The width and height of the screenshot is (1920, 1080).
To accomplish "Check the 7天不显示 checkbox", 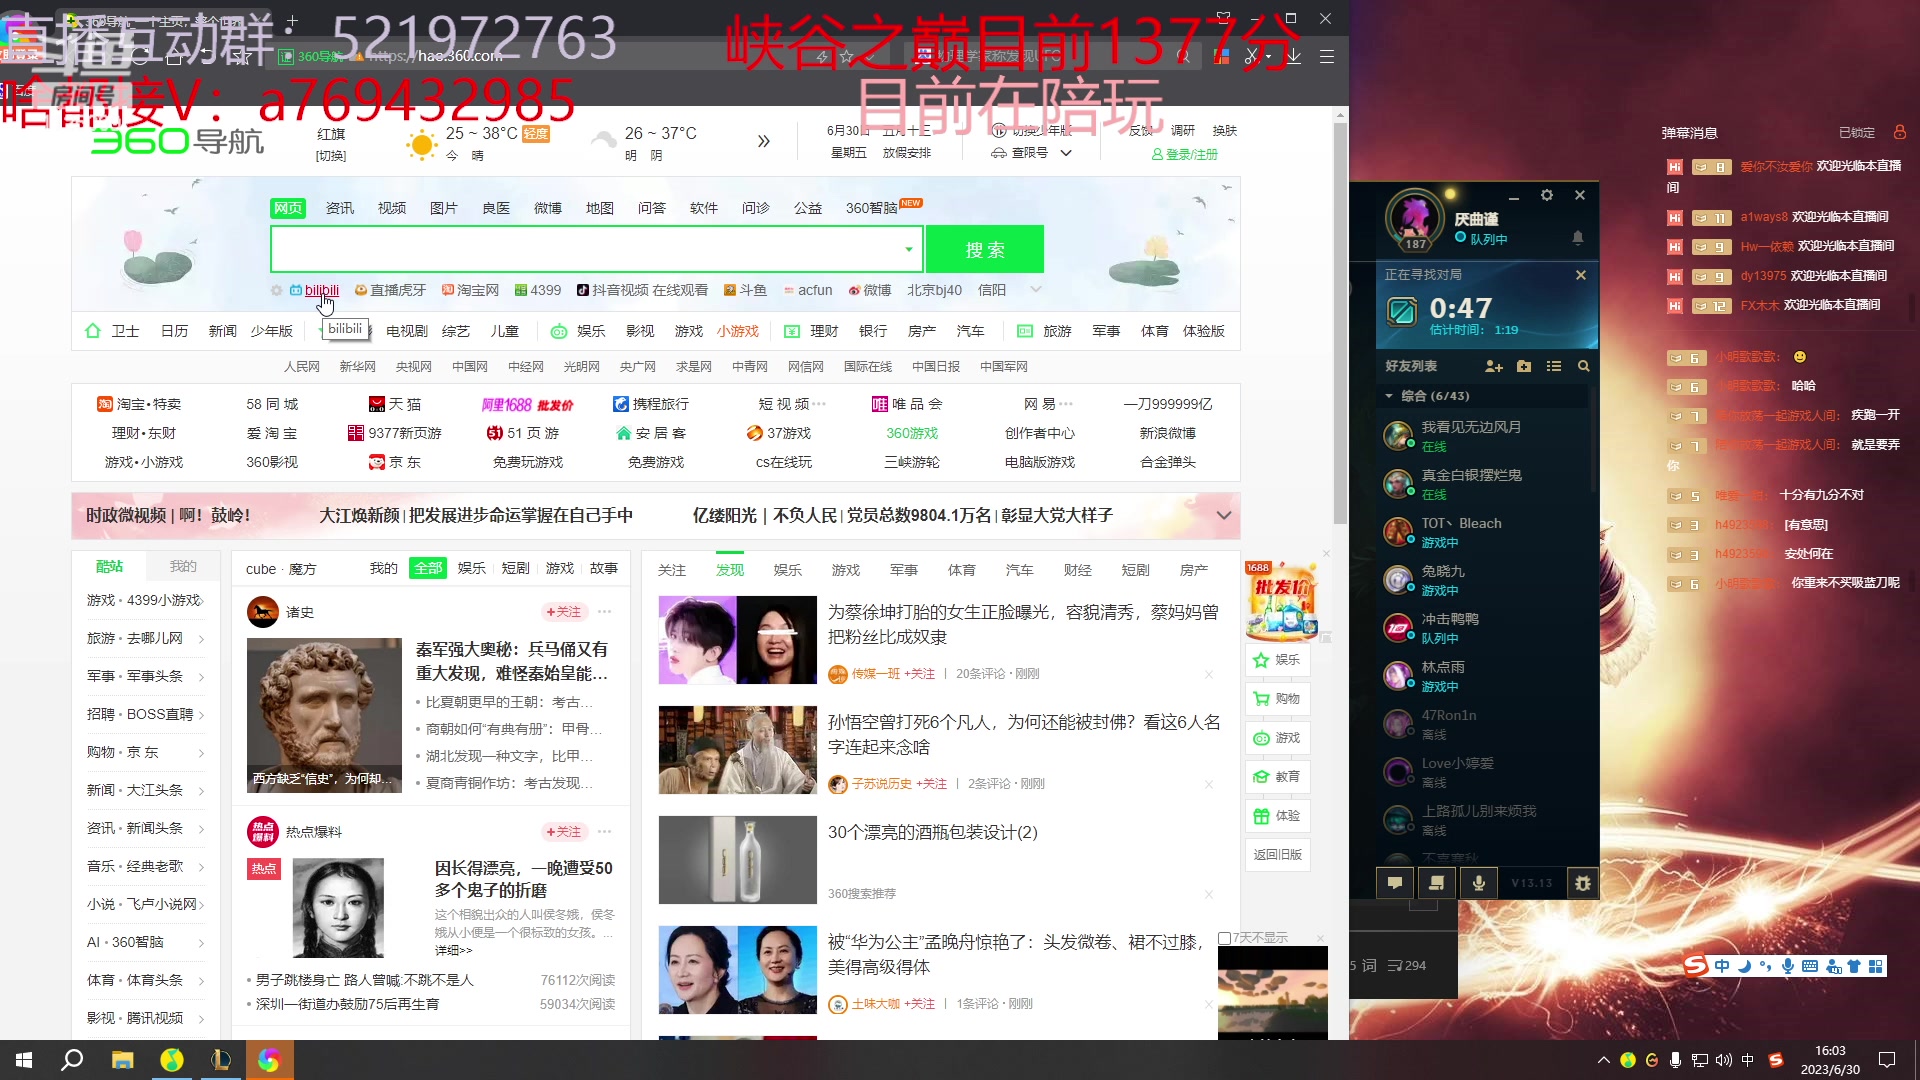I will point(1224,938).
